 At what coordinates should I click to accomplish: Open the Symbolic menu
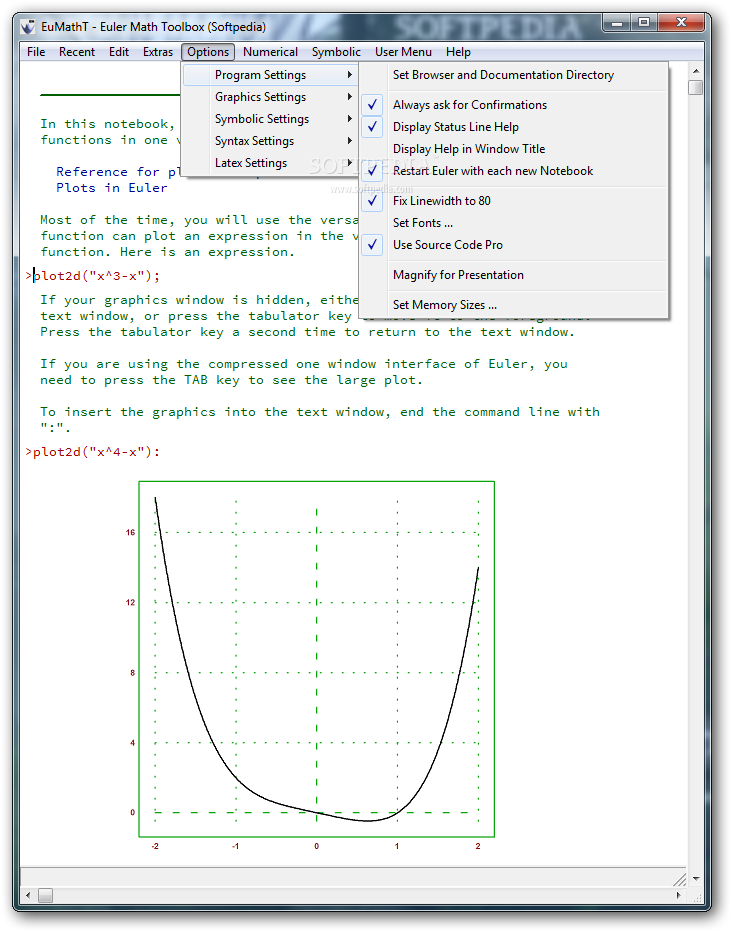point(336,52)
